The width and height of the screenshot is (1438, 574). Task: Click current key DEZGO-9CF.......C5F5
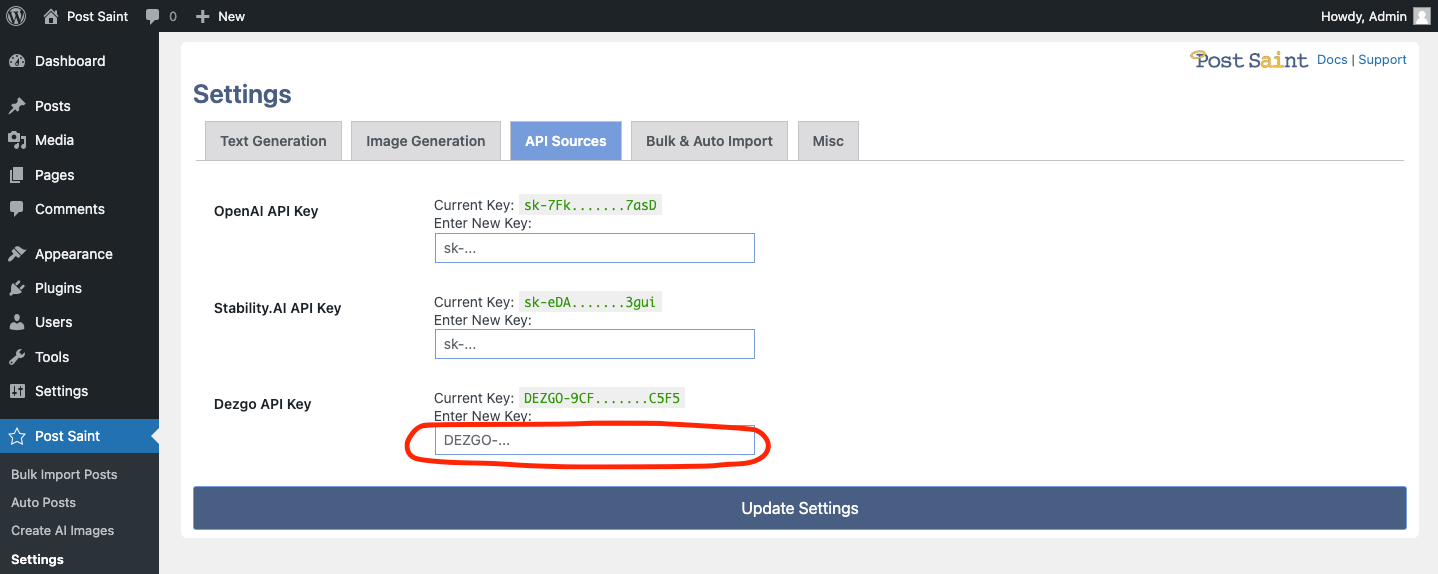602,398
